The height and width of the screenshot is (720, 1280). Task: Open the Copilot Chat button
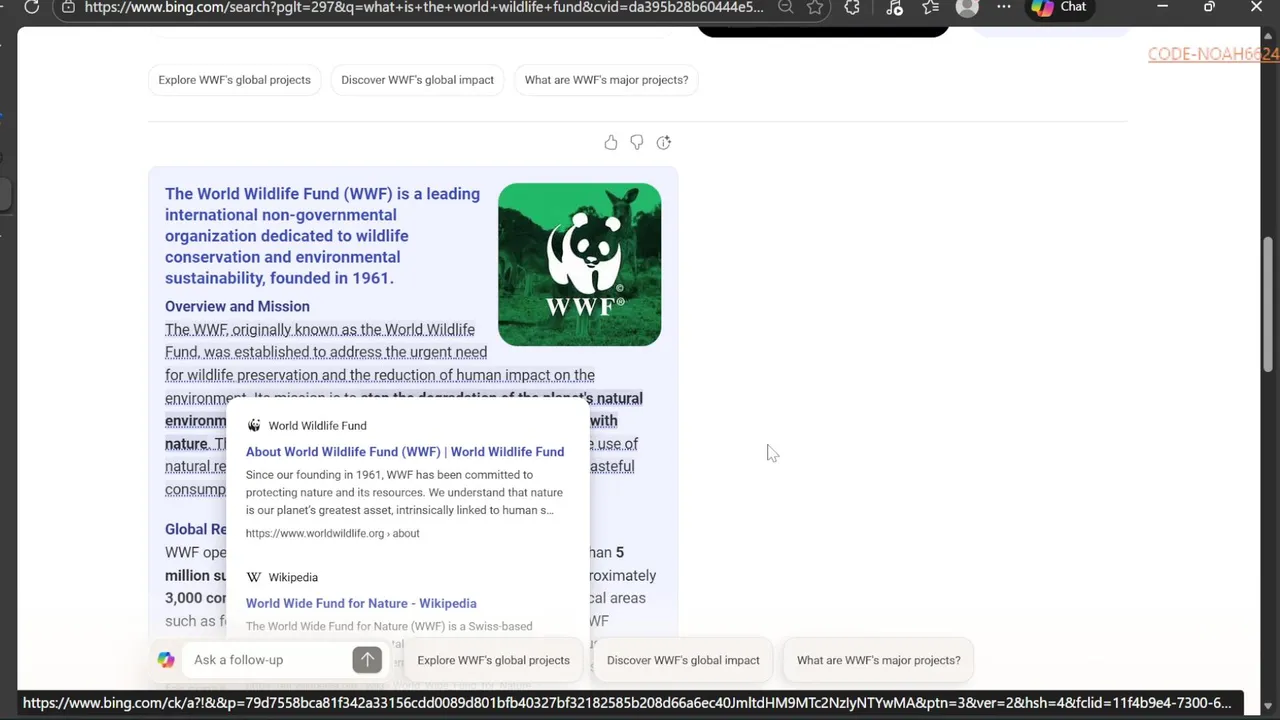1061,7
